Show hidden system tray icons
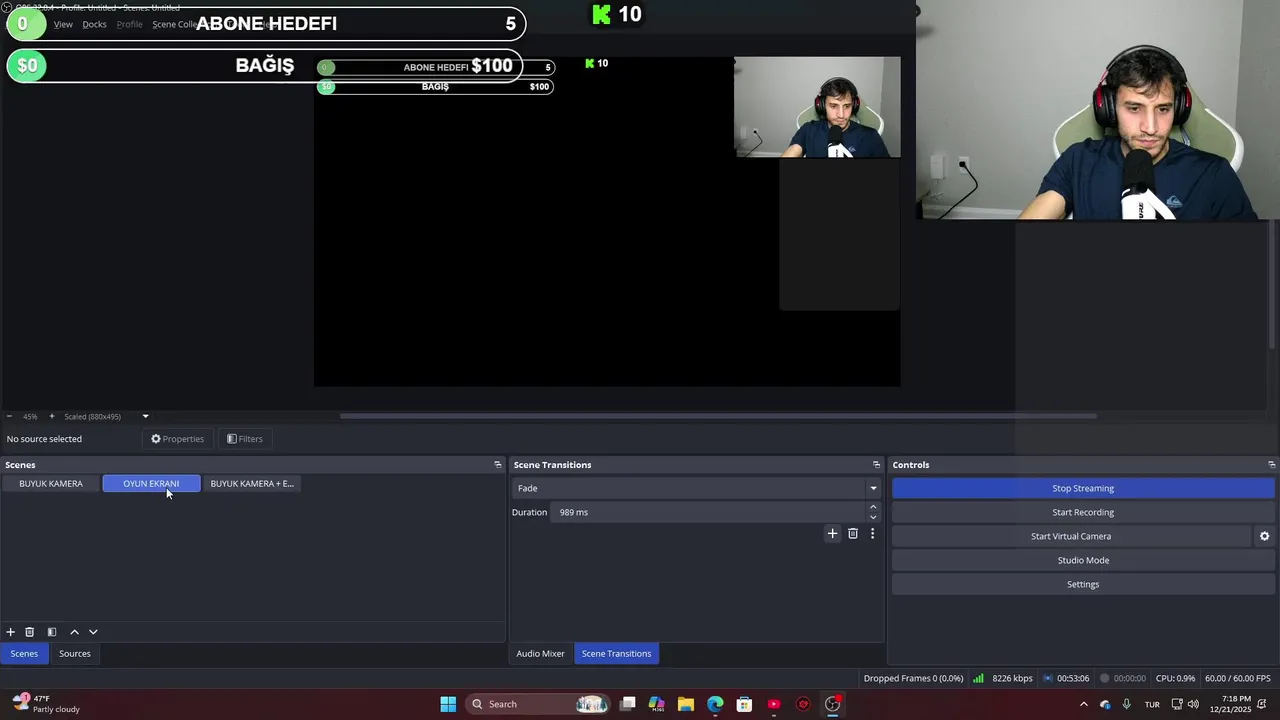This screenshot has width=1280, height=720. pos(1083,704)
